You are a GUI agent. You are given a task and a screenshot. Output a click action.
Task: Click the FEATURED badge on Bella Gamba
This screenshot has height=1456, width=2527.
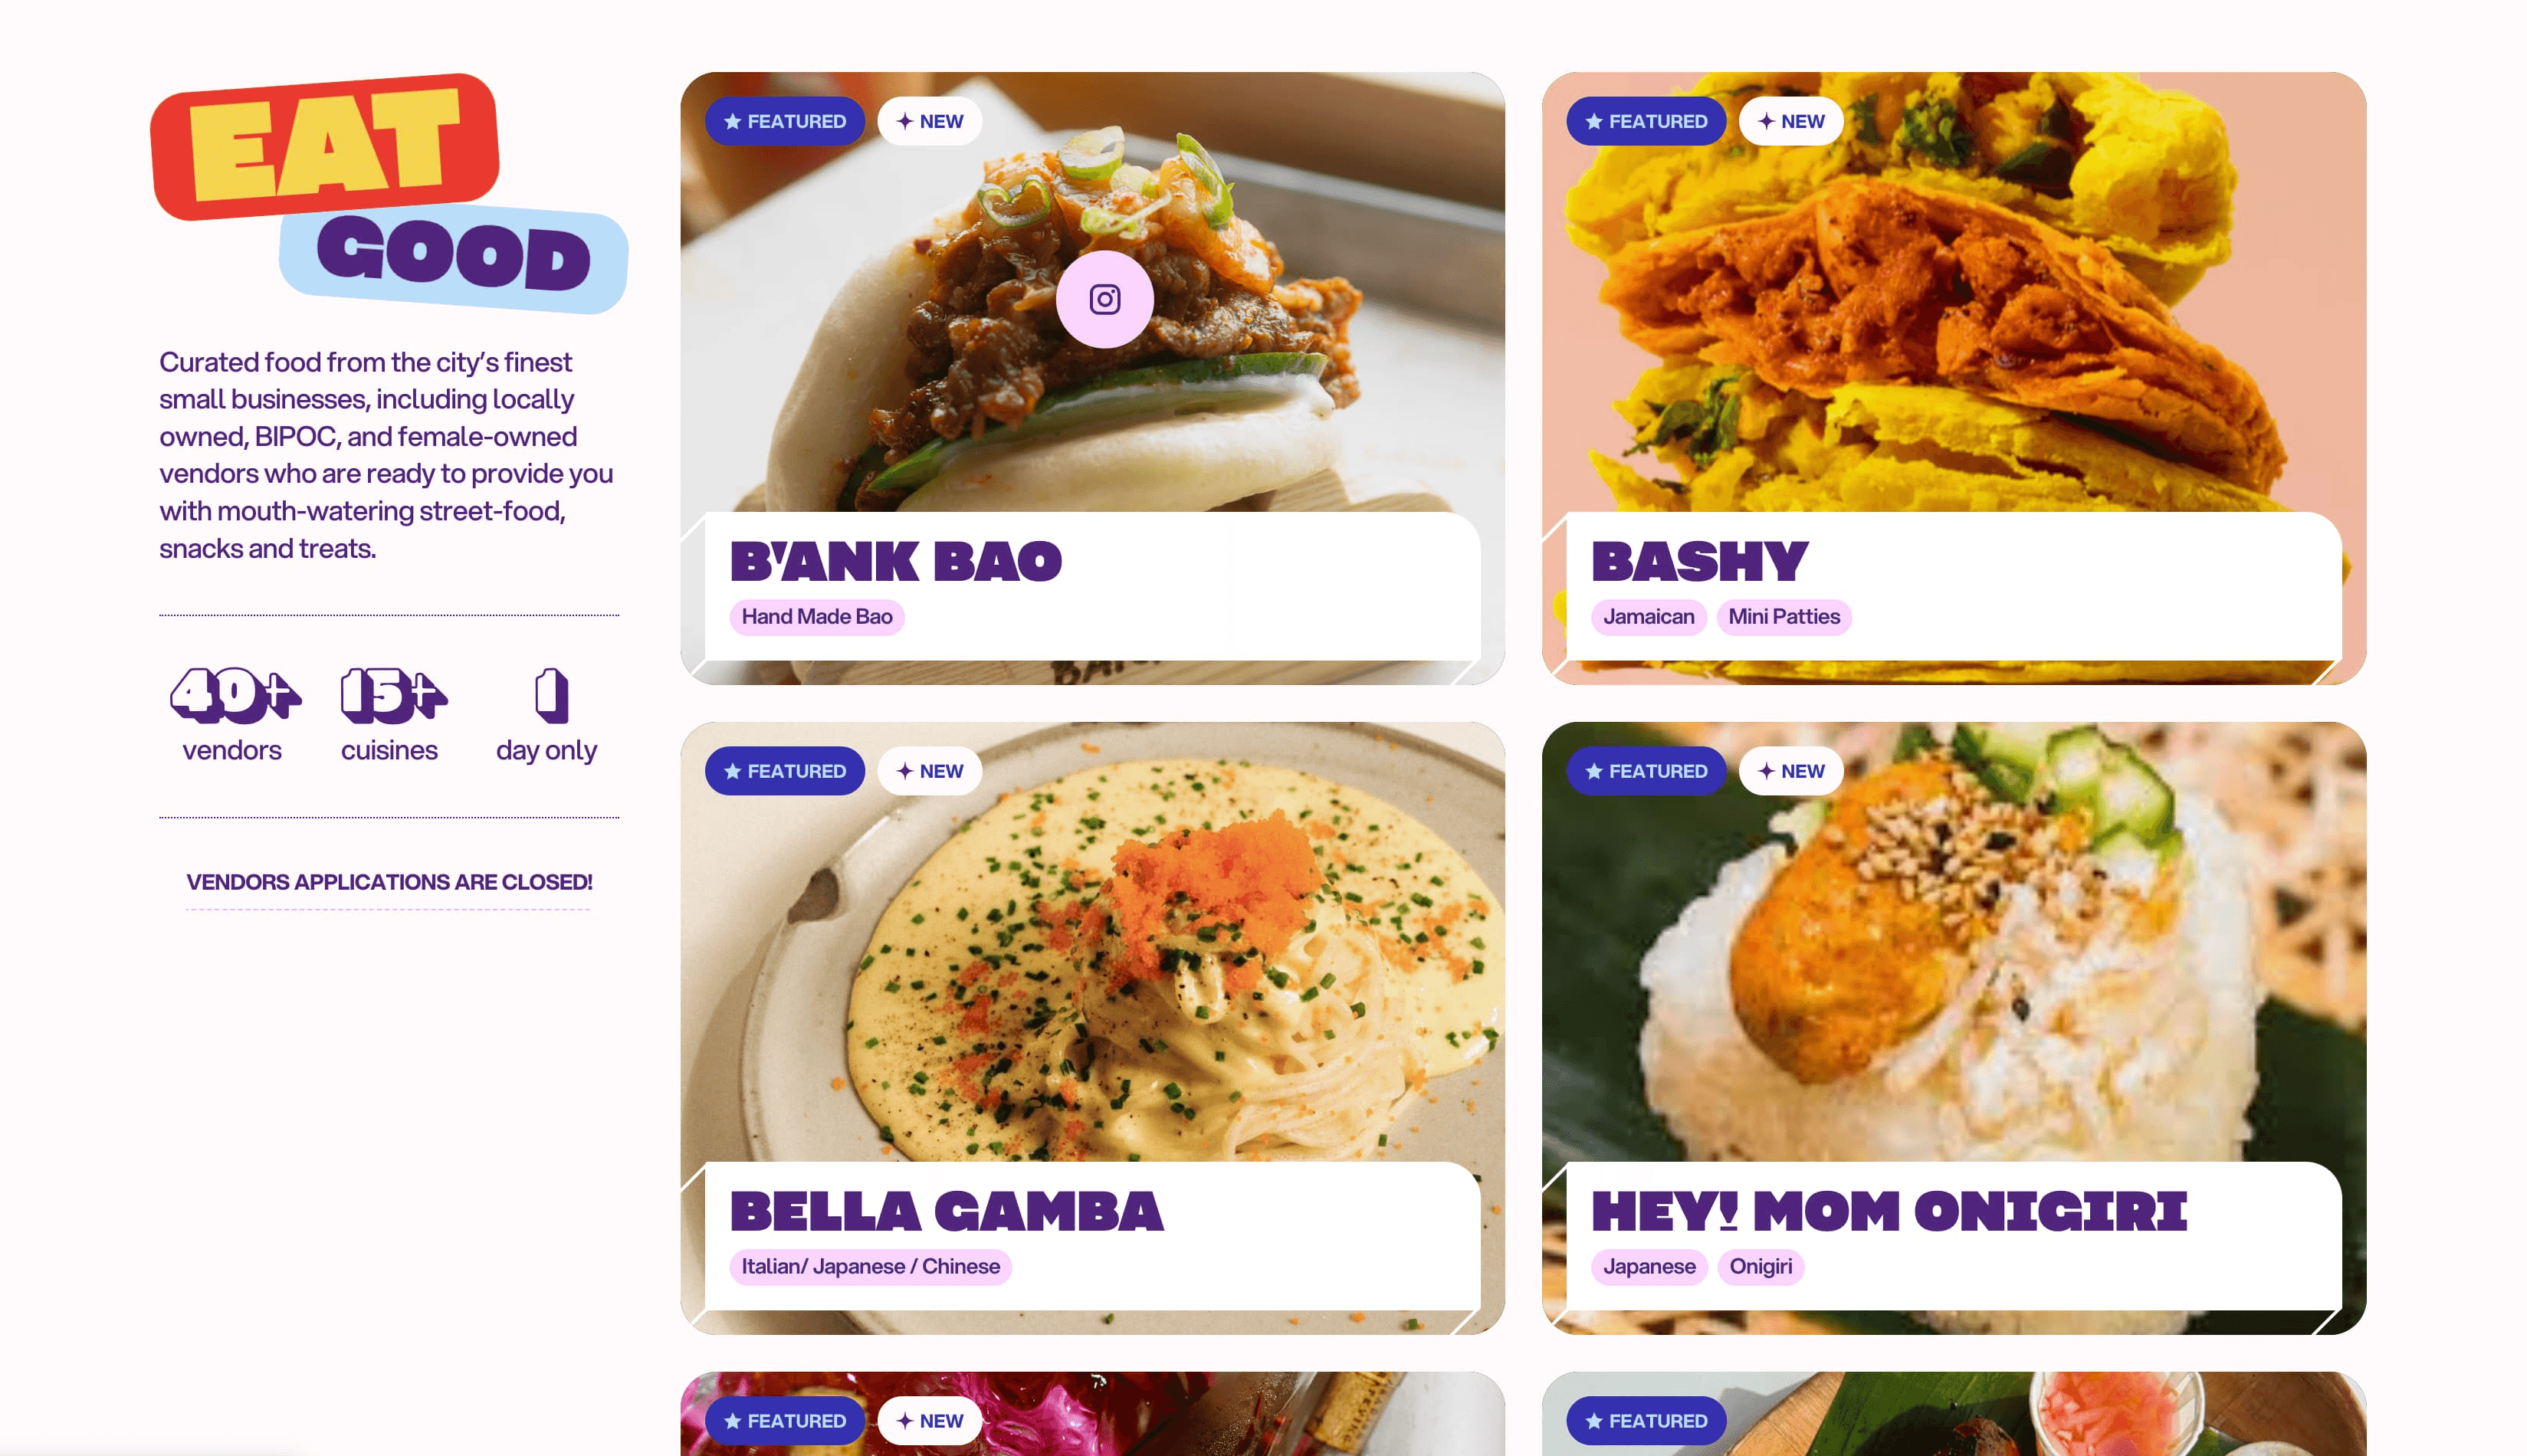point(785,771)
